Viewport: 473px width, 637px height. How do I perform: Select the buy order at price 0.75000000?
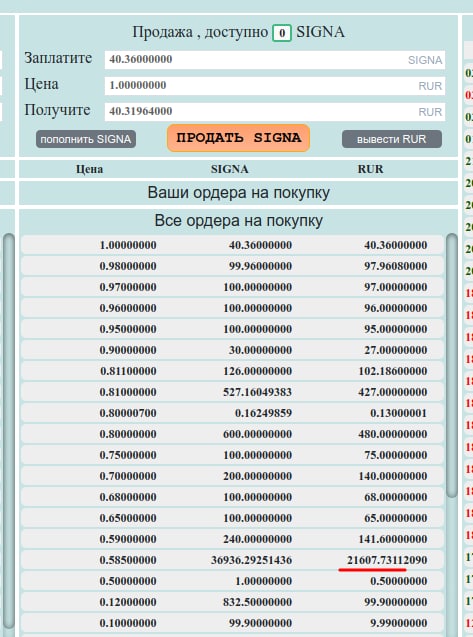tap(232, 455)
